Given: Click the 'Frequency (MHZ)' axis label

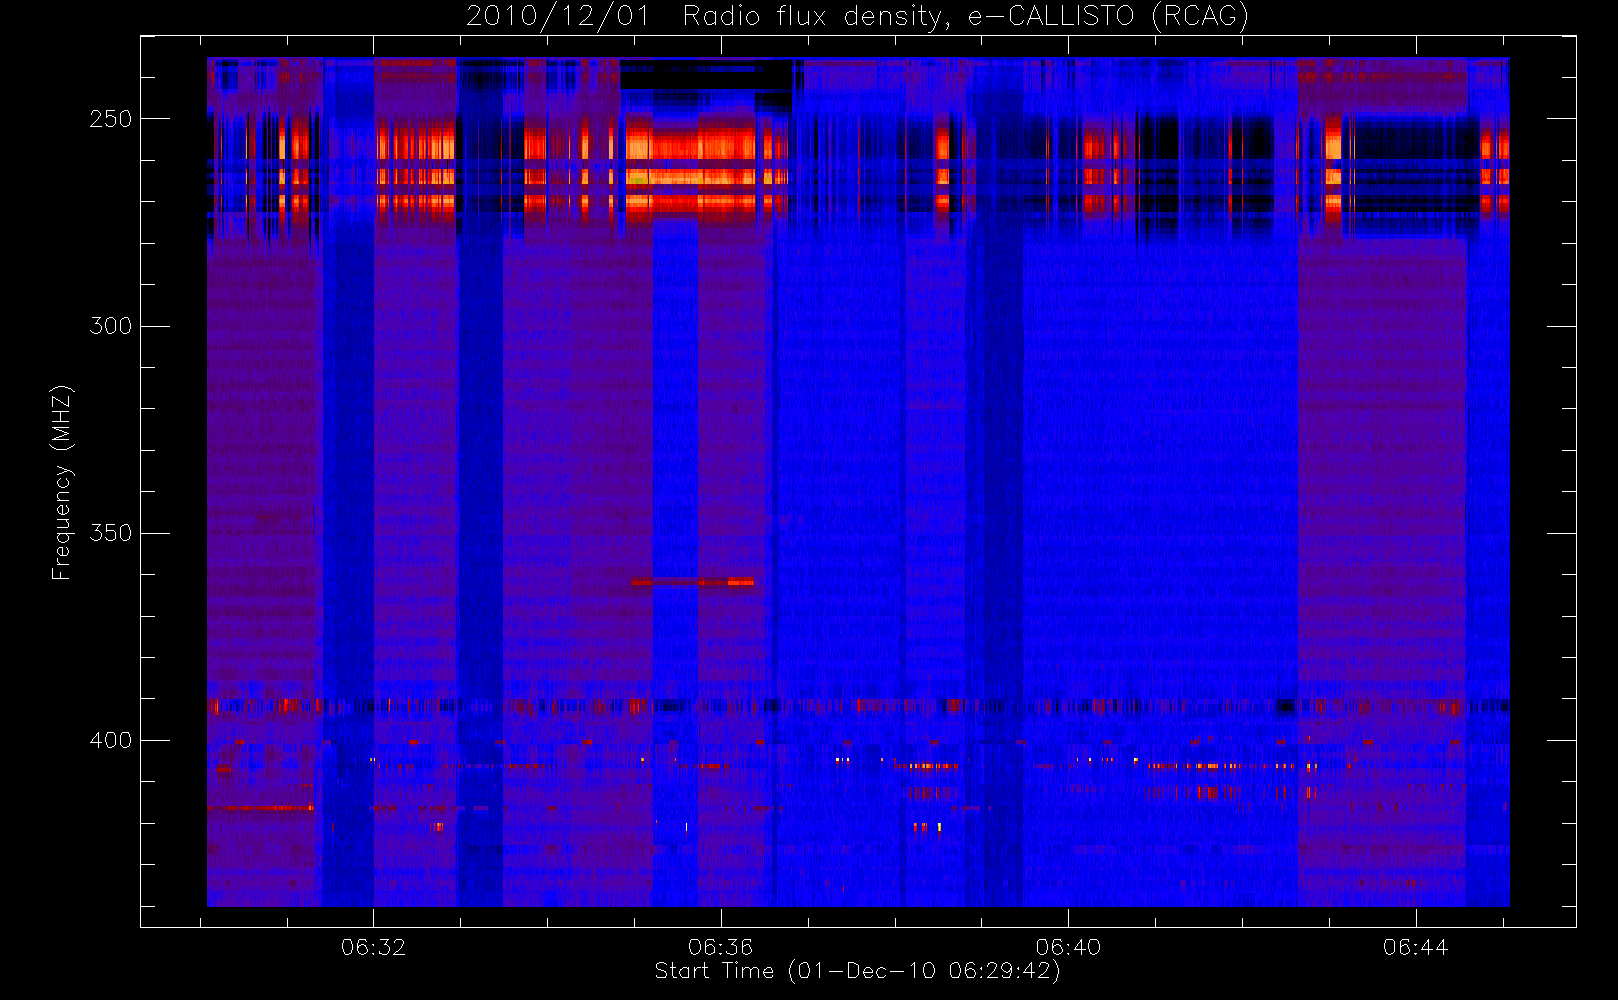Looking at the screenshot, I should (x=62, y=482).
